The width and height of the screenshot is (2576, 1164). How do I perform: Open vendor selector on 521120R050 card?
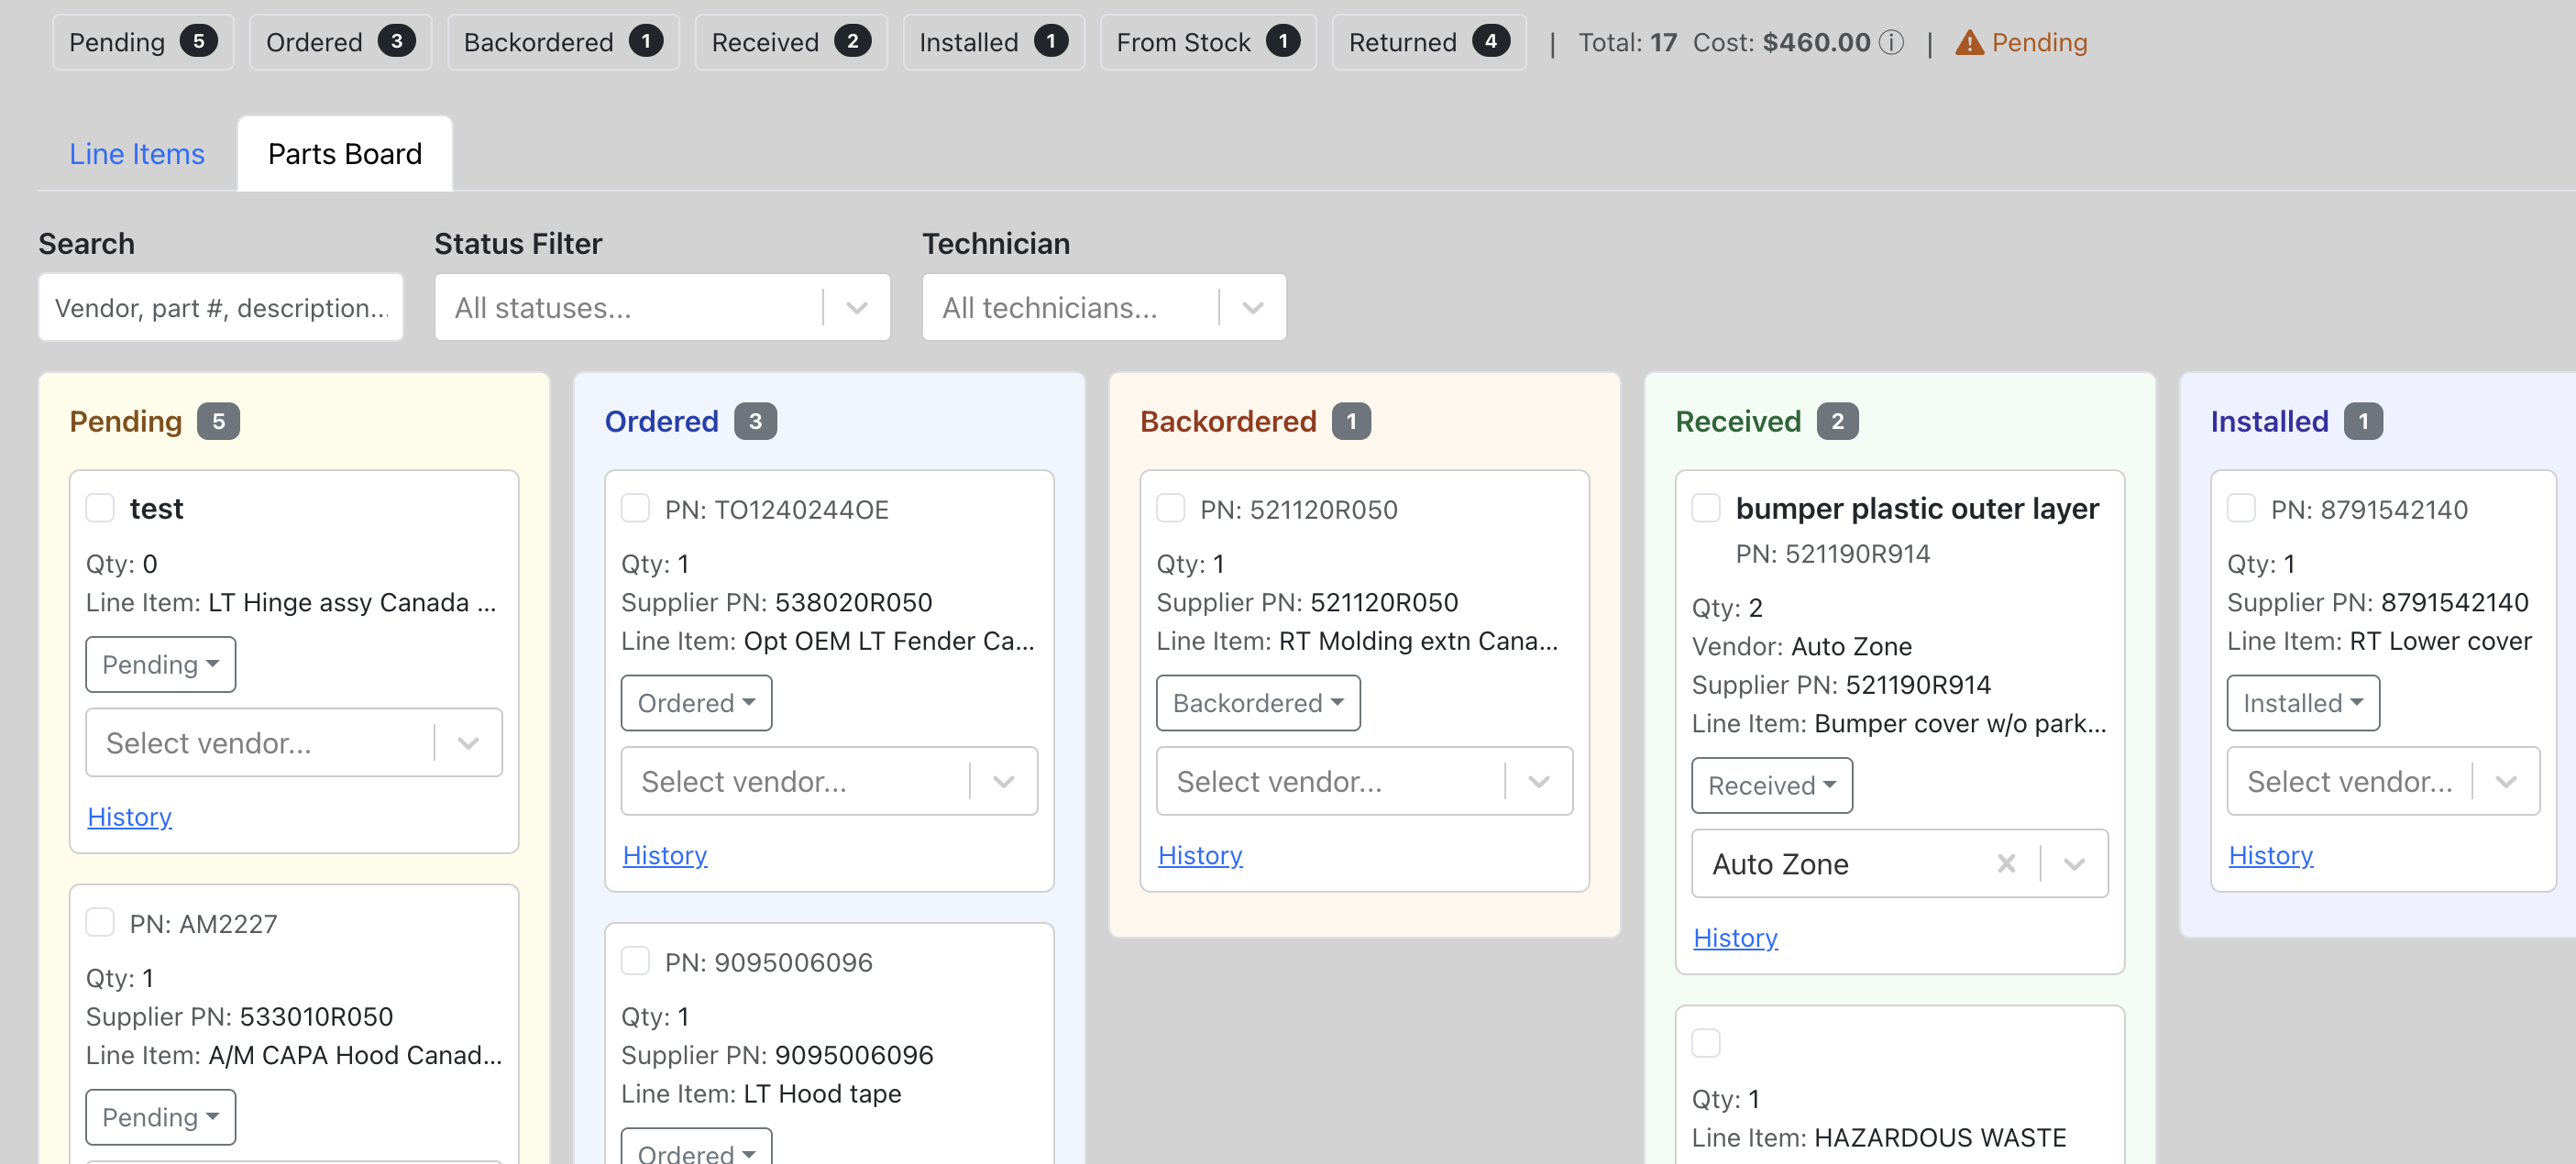point(1364,781)
